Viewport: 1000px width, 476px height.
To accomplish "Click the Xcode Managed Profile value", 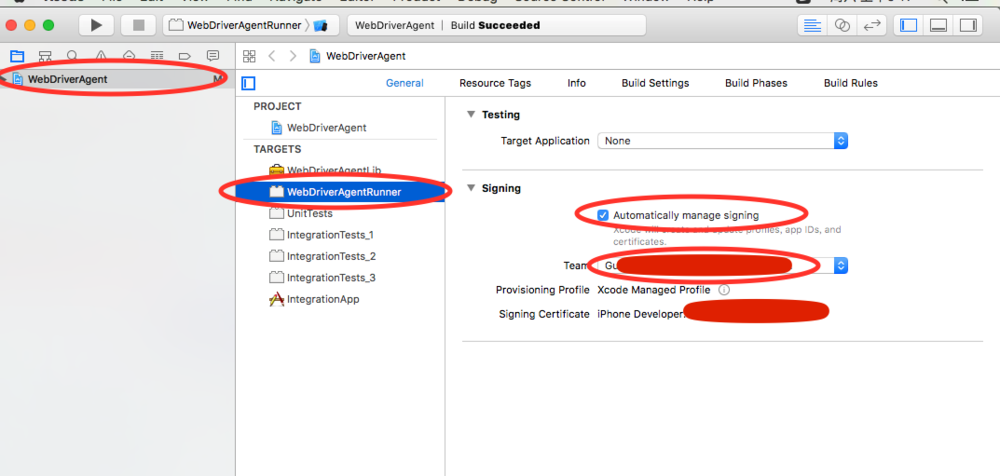I will 654,290.
